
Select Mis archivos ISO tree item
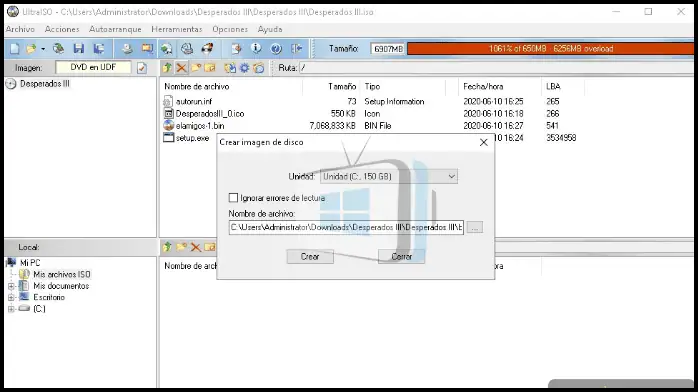tap(61, 275)
